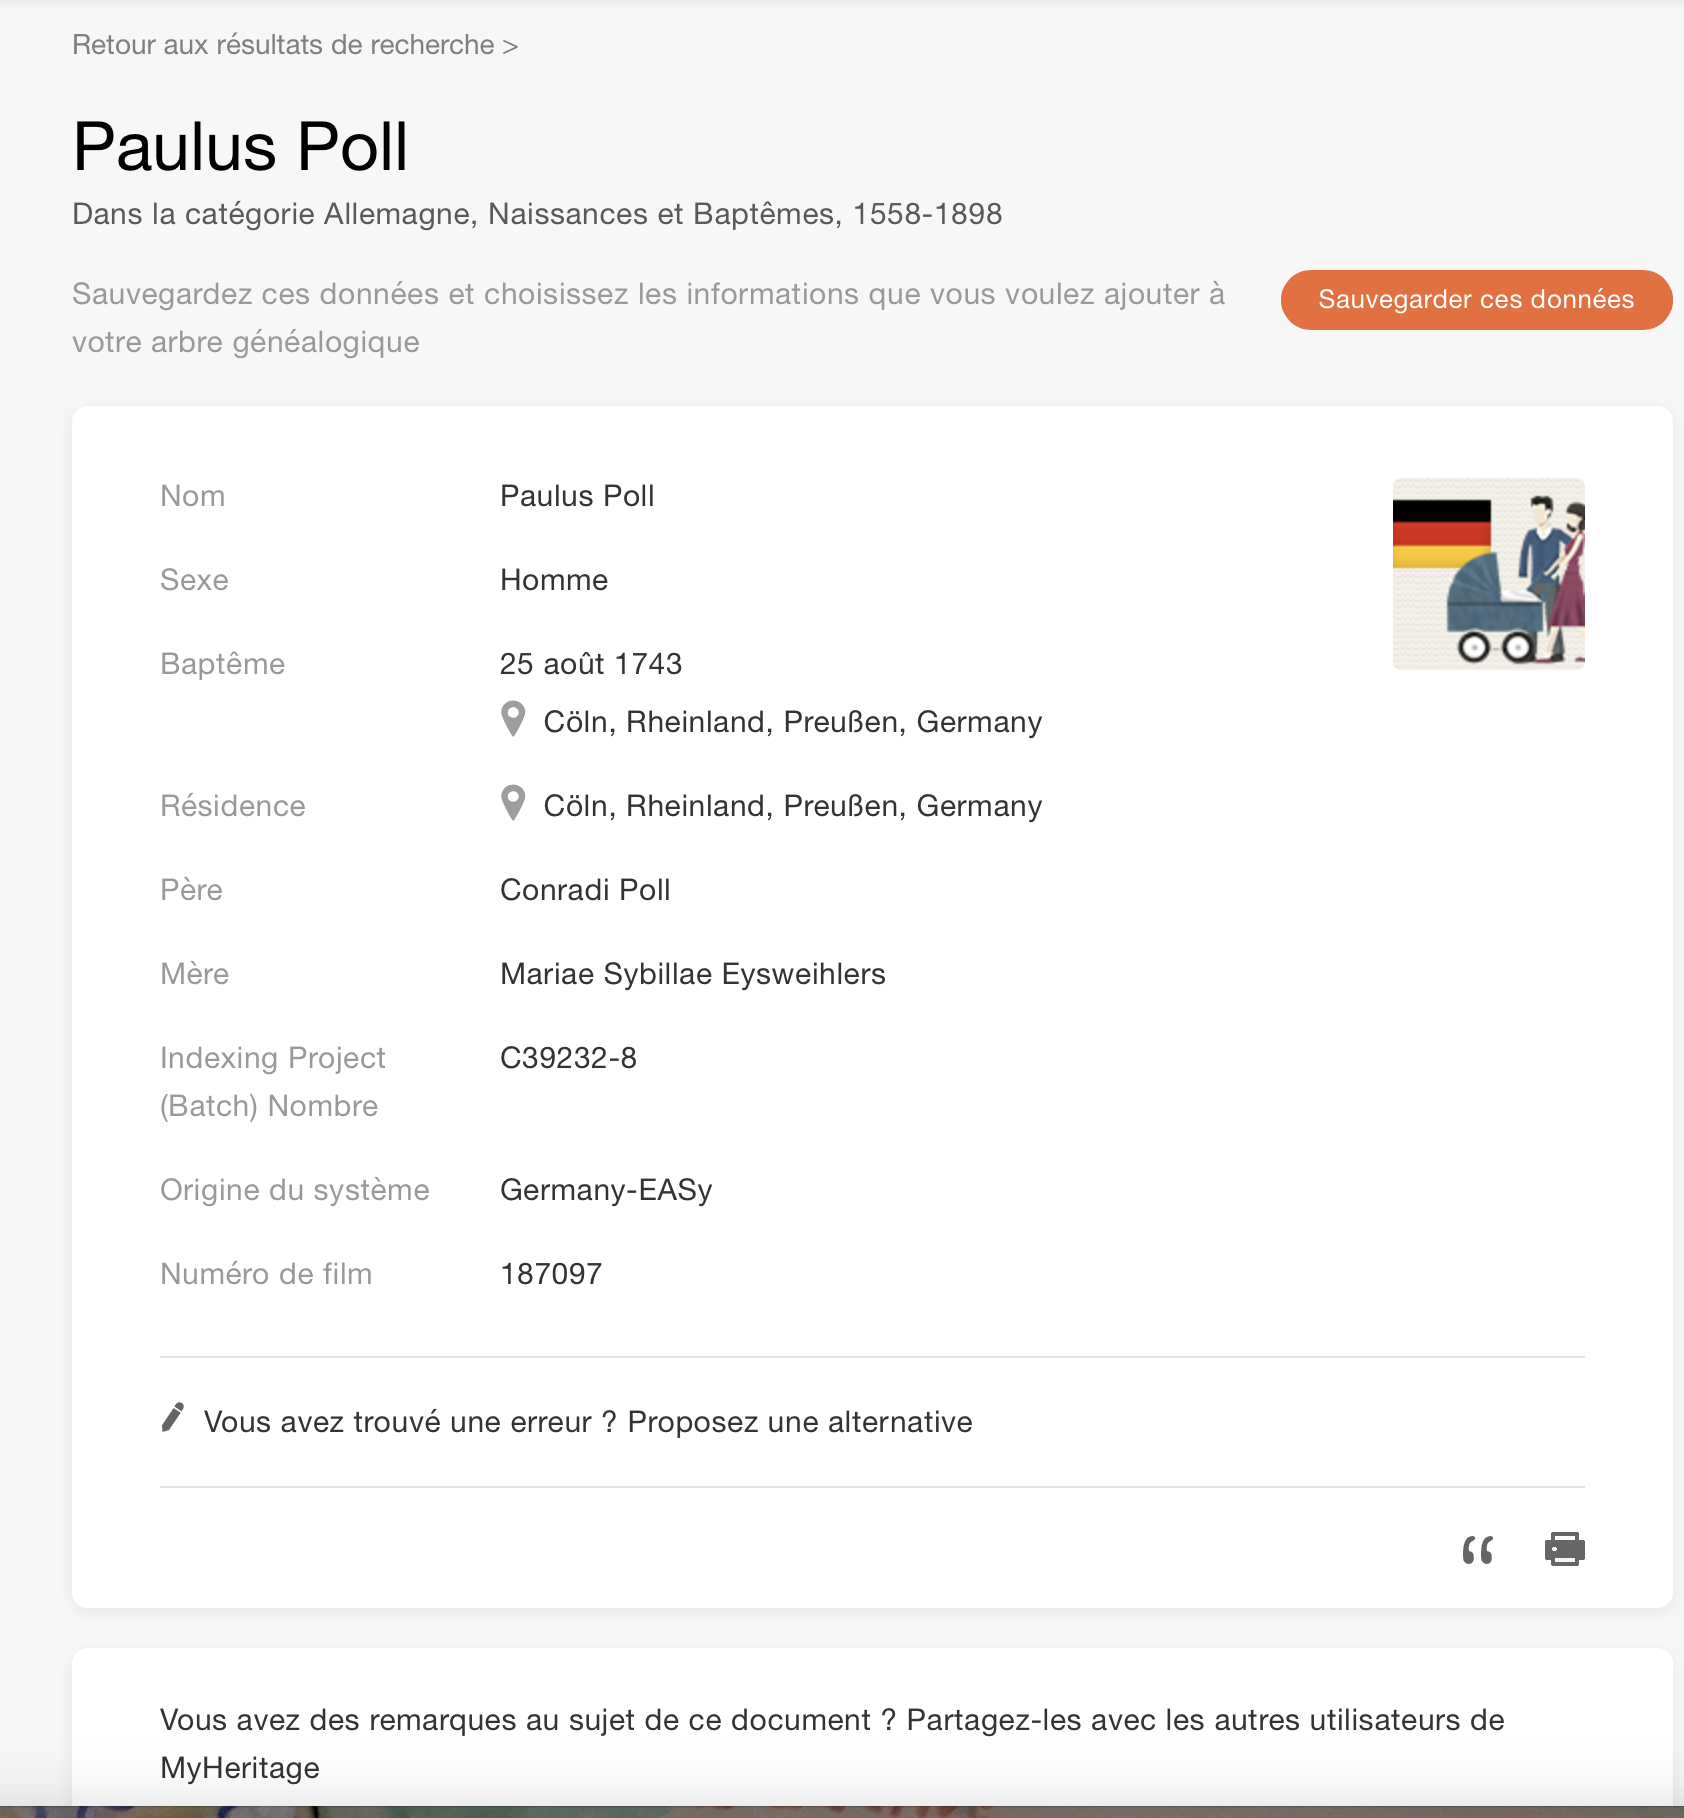
Task: Click the Paulus Poll name value
Action: [577, 496]
